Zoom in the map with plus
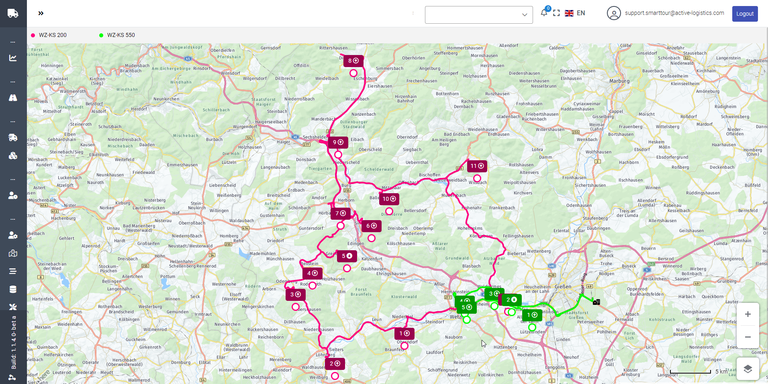This screenshot has width=768, height=384. (747, 314)
